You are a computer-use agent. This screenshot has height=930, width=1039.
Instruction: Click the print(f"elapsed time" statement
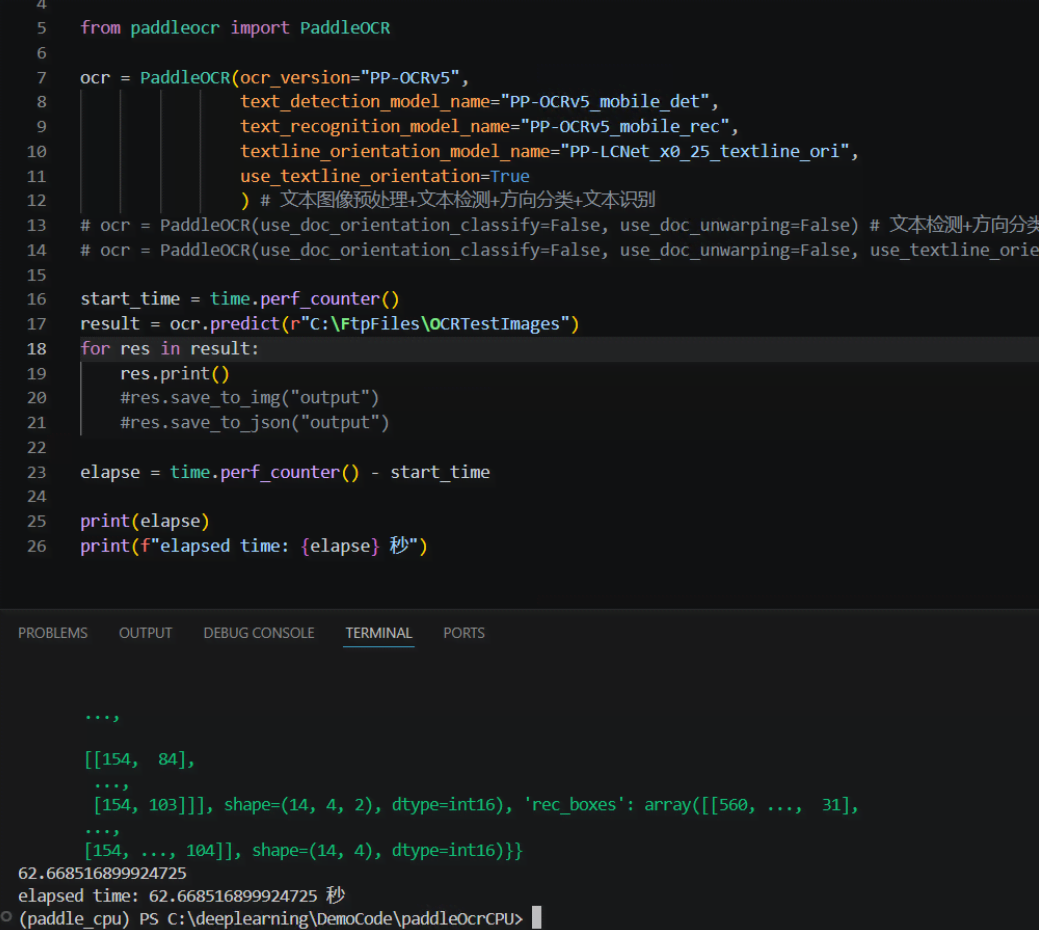pos(254,546)
